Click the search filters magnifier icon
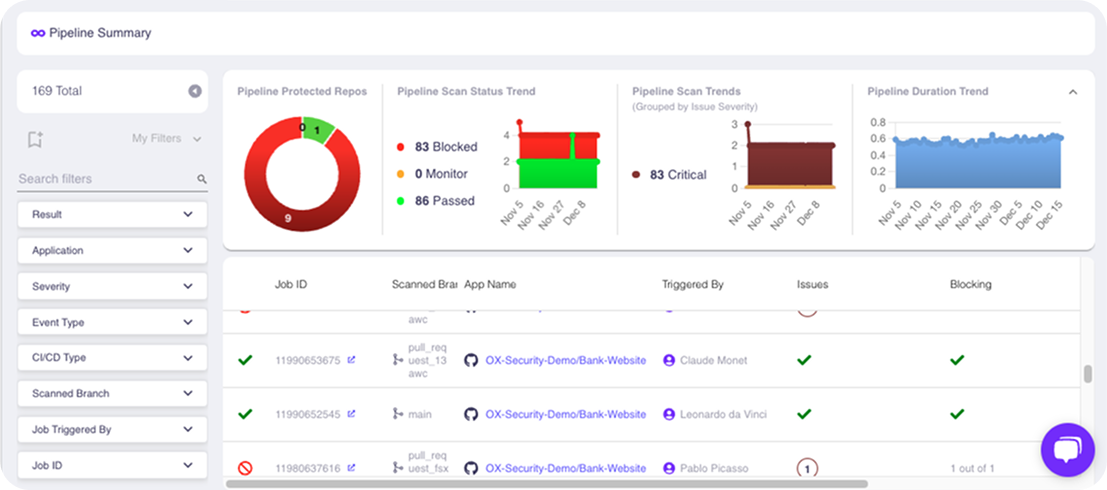This screenshot has width=1107, height=490. click(x=202, y=179)
